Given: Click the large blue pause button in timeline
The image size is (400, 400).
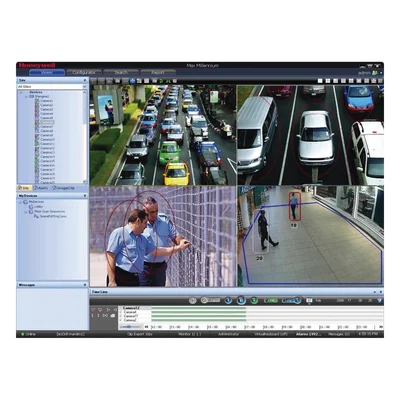Looking at the screenshot, I should tap(241, 300).
